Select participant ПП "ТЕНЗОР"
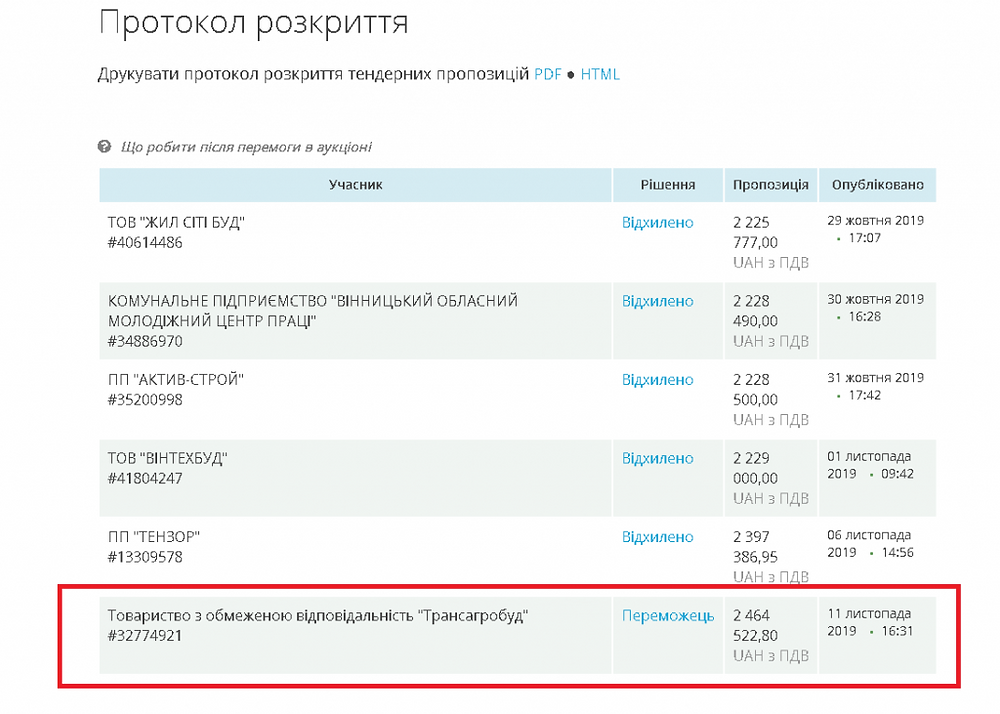The width and height of the screenshot is (1000, 714). [x=153, y=537]
